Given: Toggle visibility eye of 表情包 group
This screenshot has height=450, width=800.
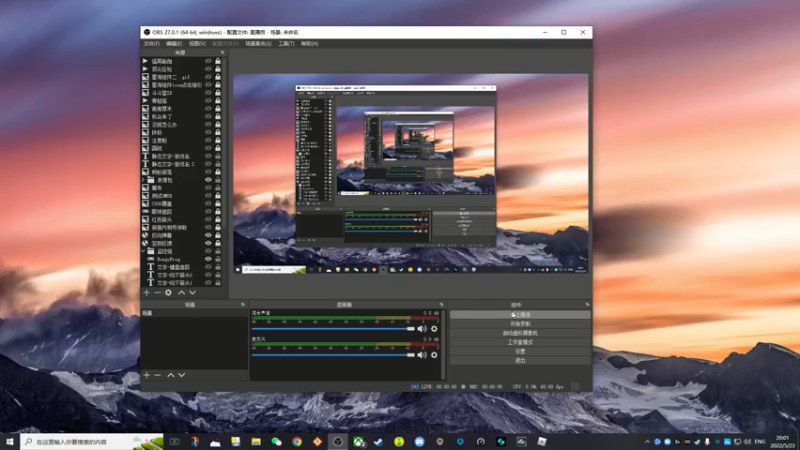Looking at the screenshot, I should click(208, 180).
